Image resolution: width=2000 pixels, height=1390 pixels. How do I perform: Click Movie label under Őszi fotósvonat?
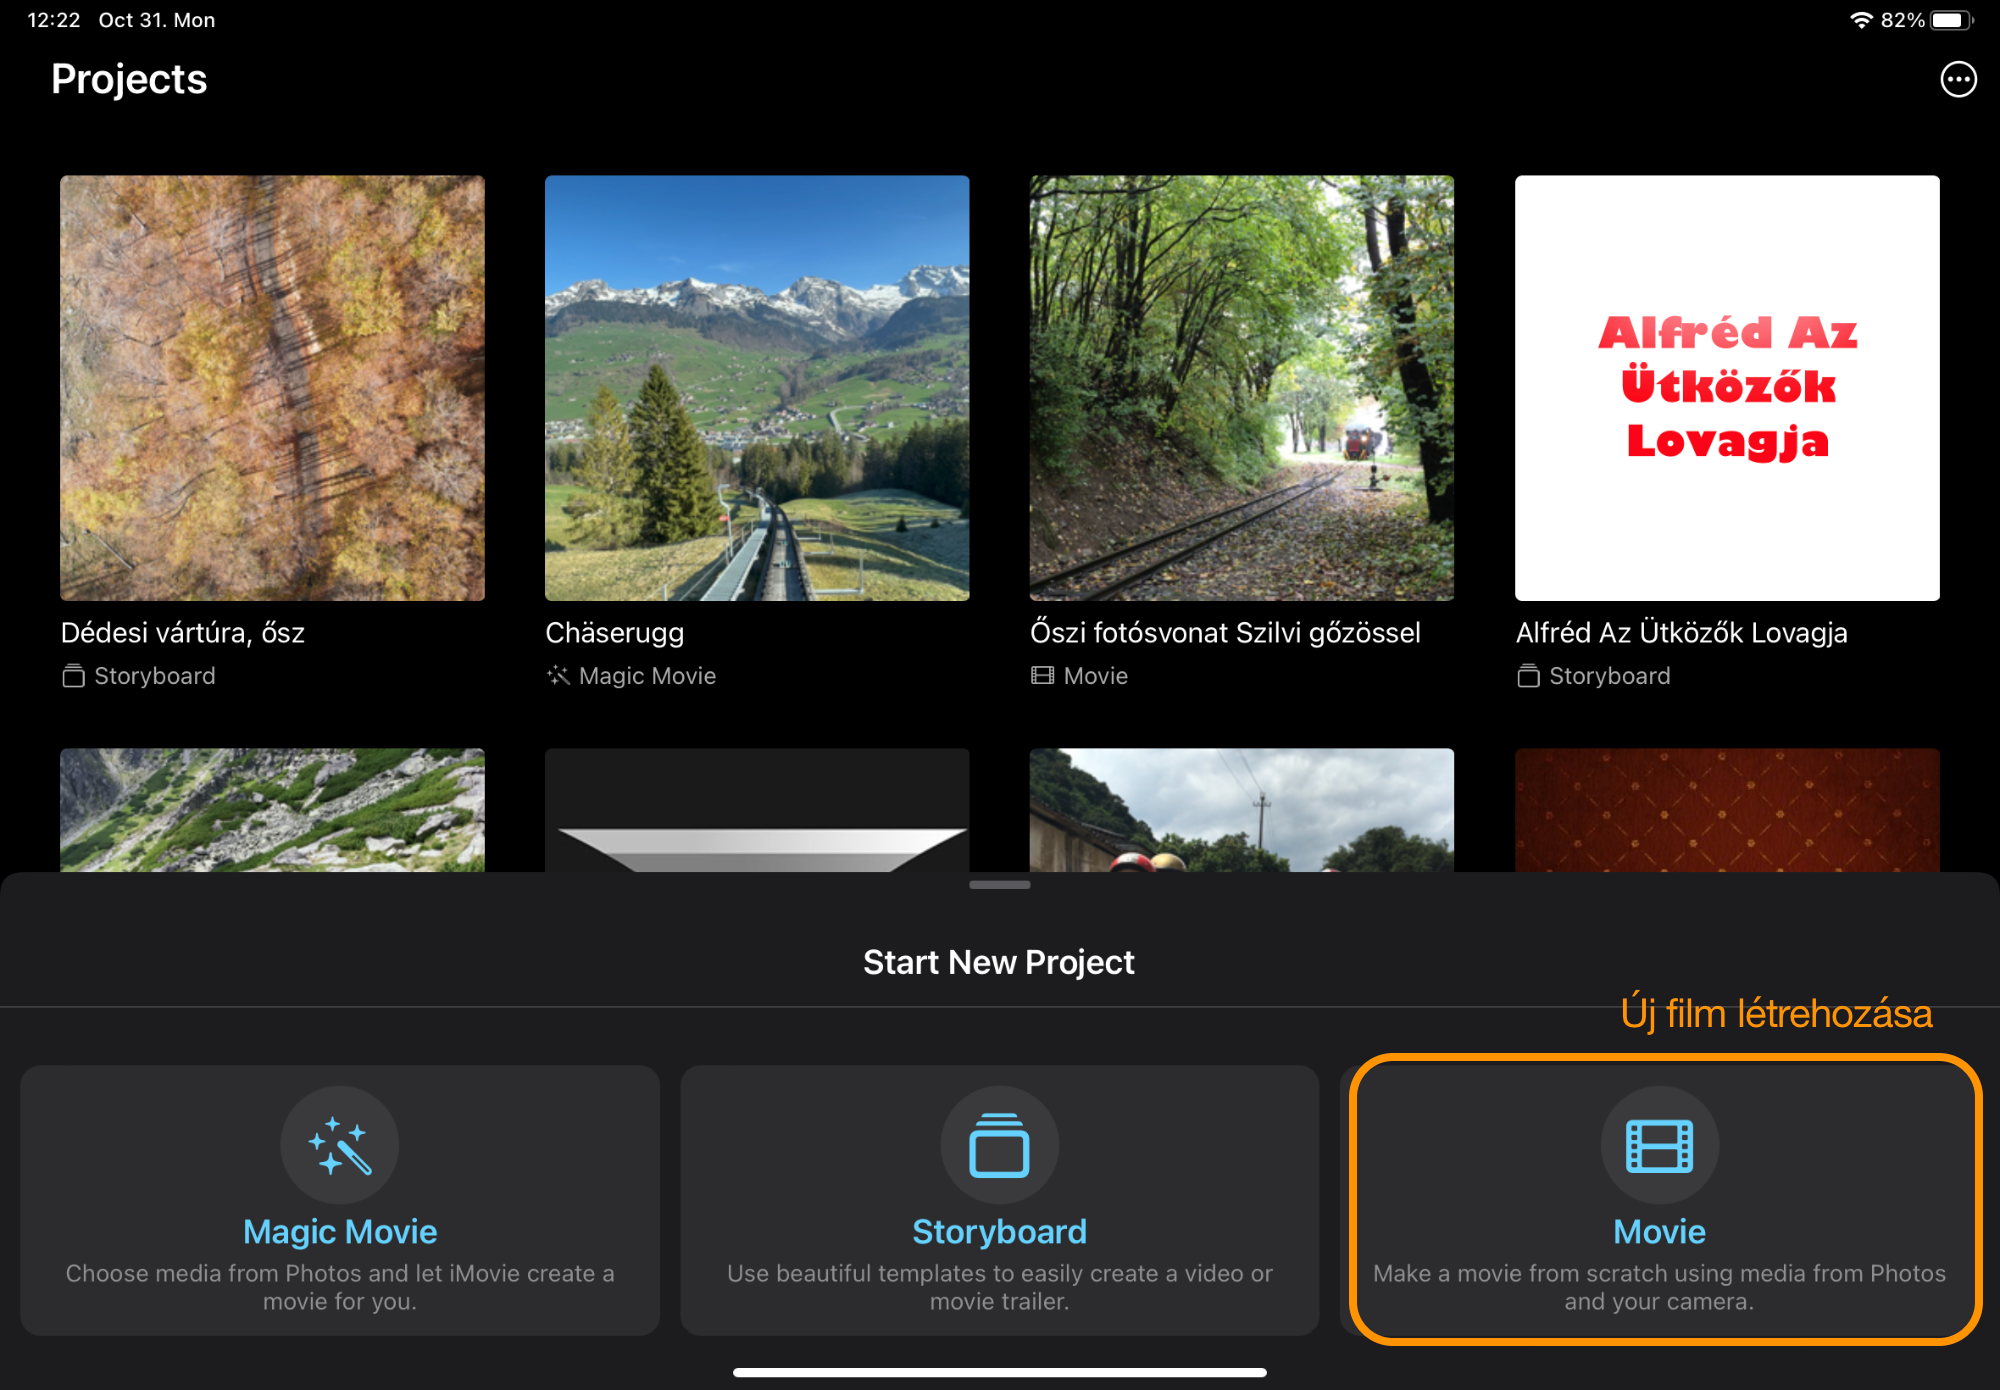tap(1095, 676)
